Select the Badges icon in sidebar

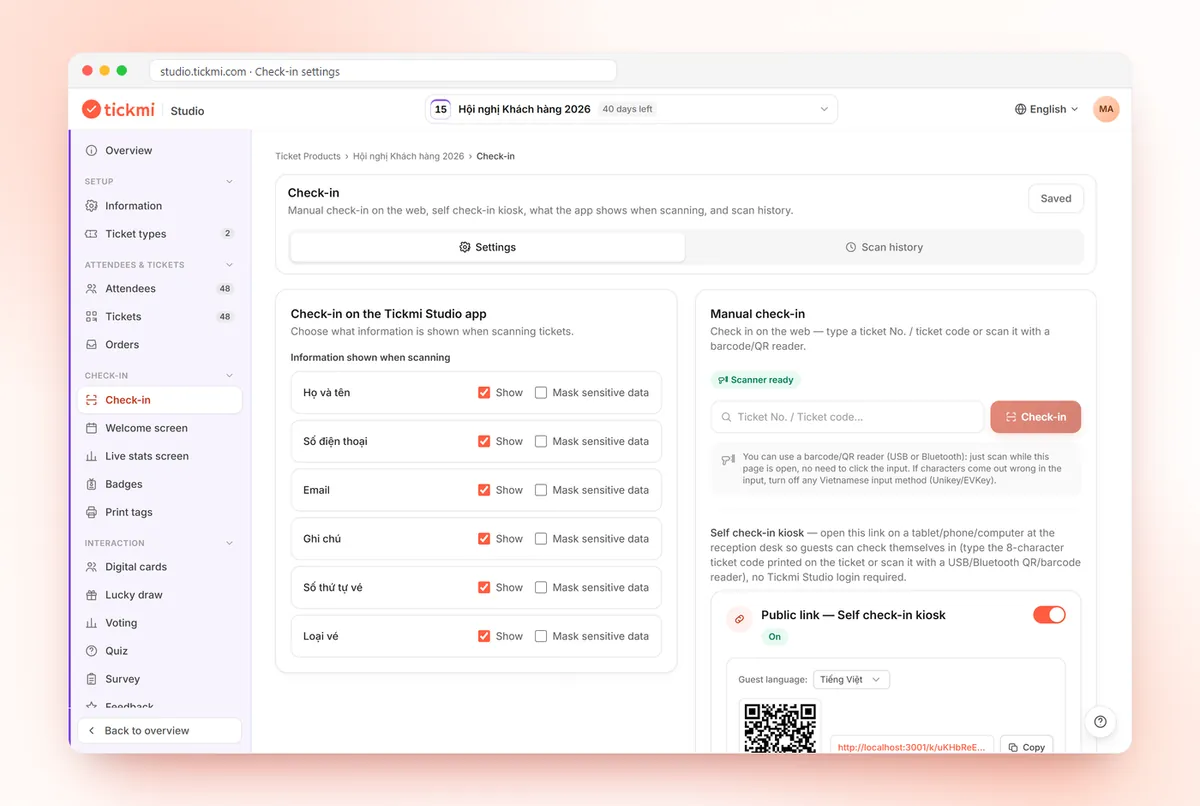(x=92, y=484)
